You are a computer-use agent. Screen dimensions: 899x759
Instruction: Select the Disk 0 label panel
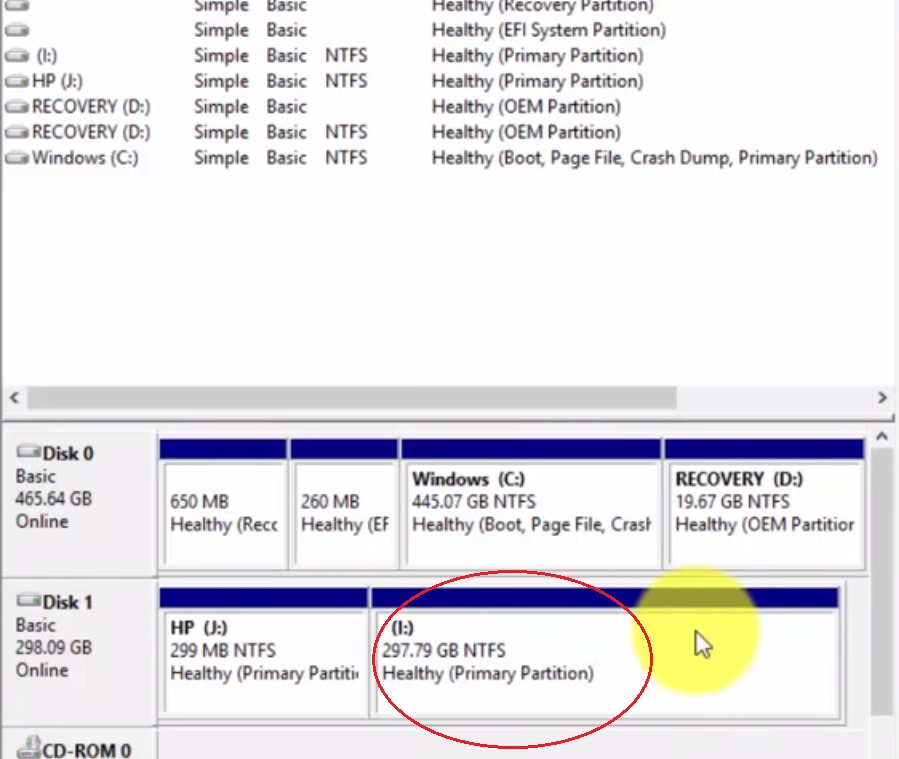pyautogui.click(x=79, y=504)
